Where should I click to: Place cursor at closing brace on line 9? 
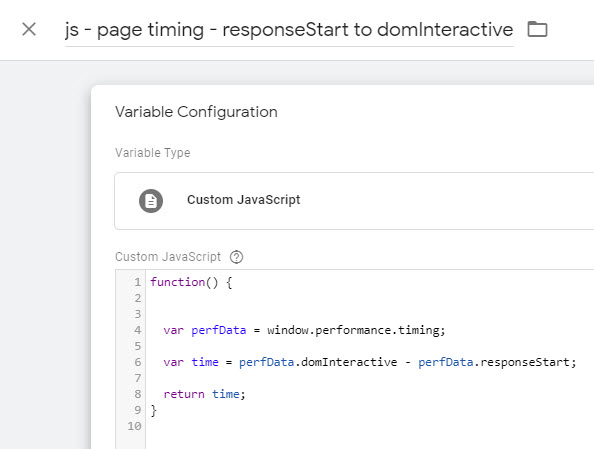tap(153, 410)
